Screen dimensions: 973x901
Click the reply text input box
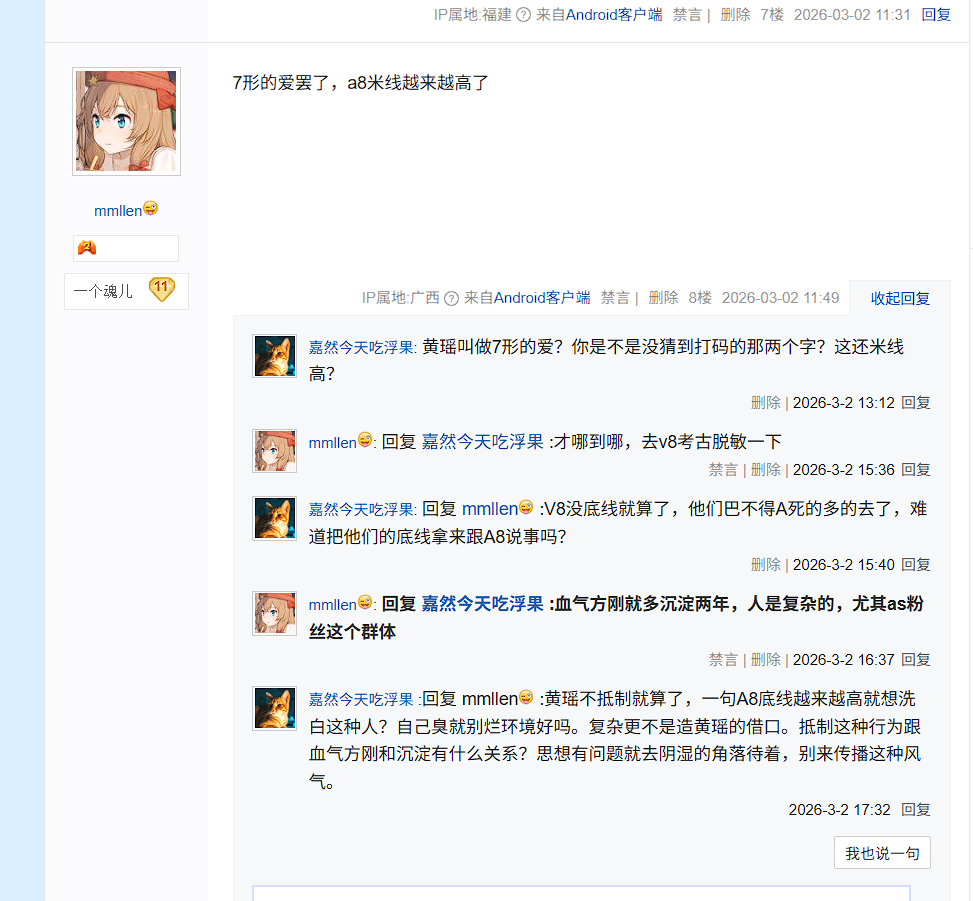581,893
